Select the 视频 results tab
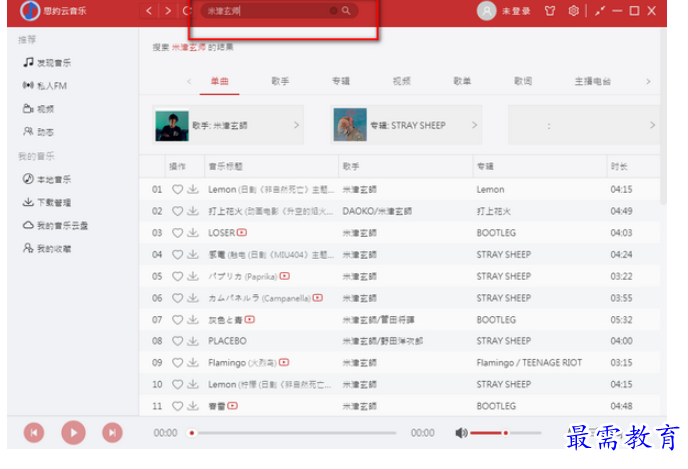 pos(401,81)
